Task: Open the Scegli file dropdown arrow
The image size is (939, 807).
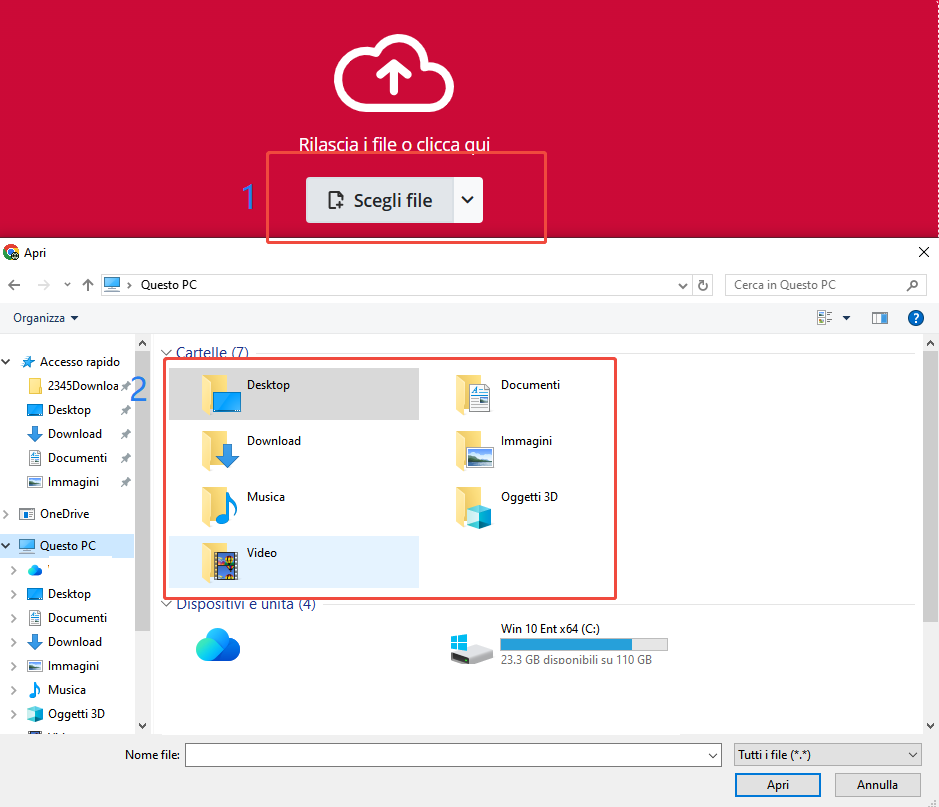Action: pyautogui.click(x=468, y=200)
